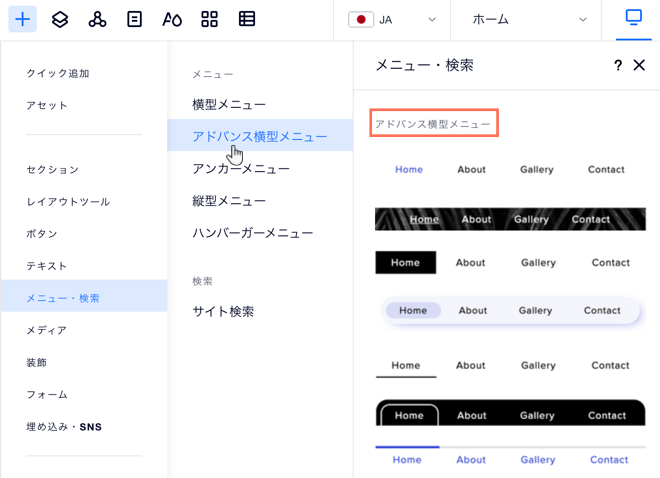Image resolution: width=660 pixels, height=478 pixels.
Task: Open フォーム category
Action: coord(47,395)
